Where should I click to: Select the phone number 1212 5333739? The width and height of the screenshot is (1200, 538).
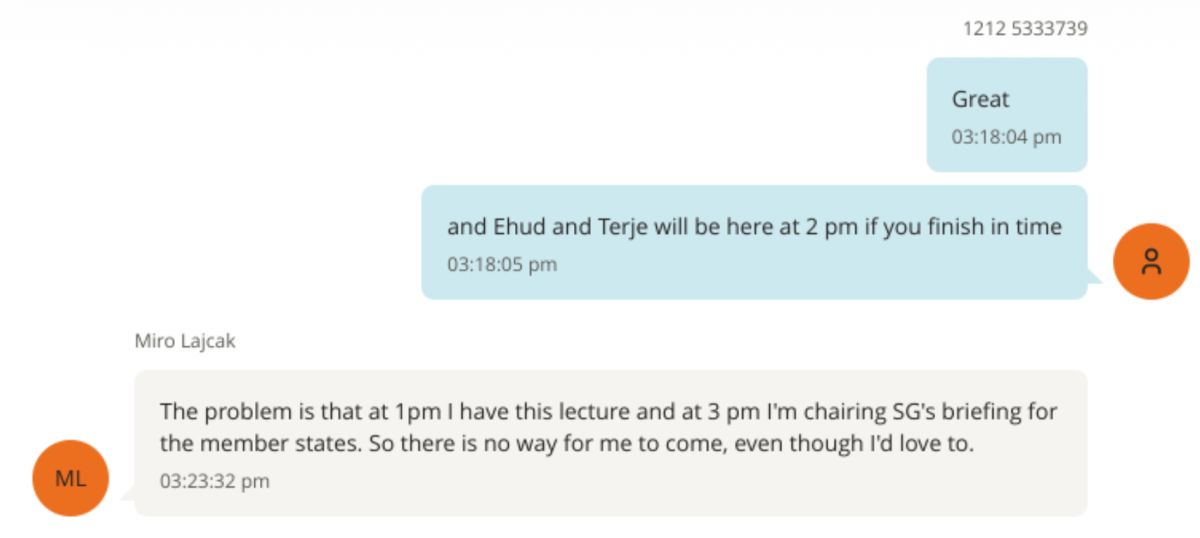[1024, 29]
